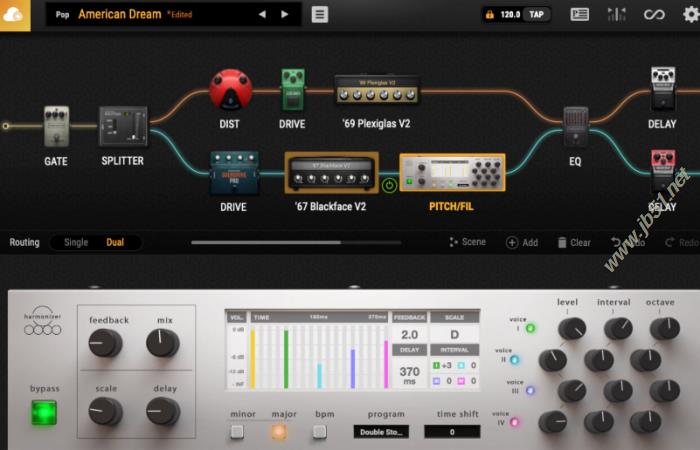This screenshot has height=450, width=700.
Task: Switch routing to Single
Action: click(x=76, y=242)
